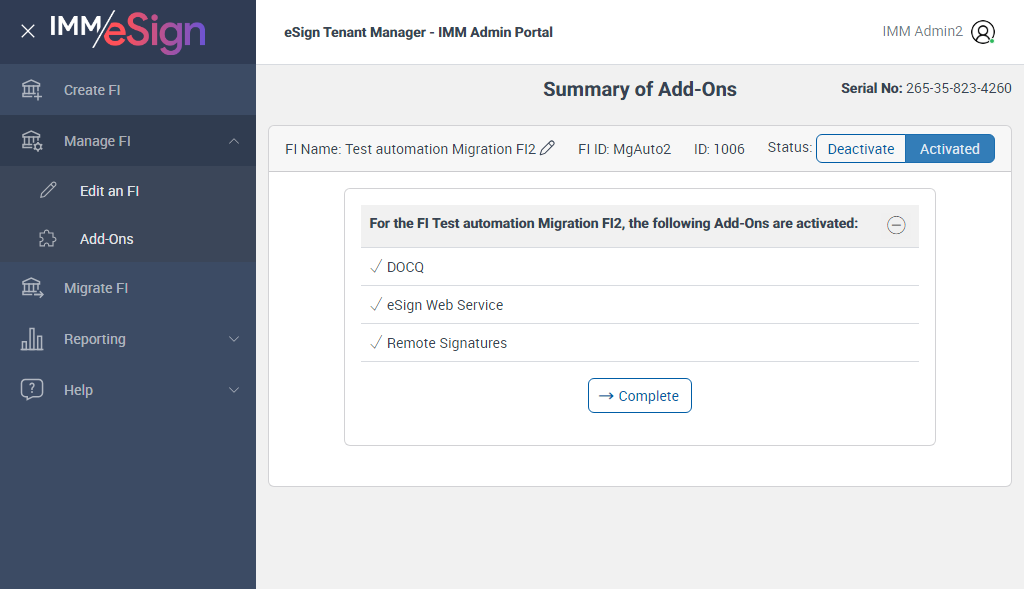Click the Reporting bar chart icon
Image resolution: width=1024 pixels, height=589 pixels.
tap(32, 339)
